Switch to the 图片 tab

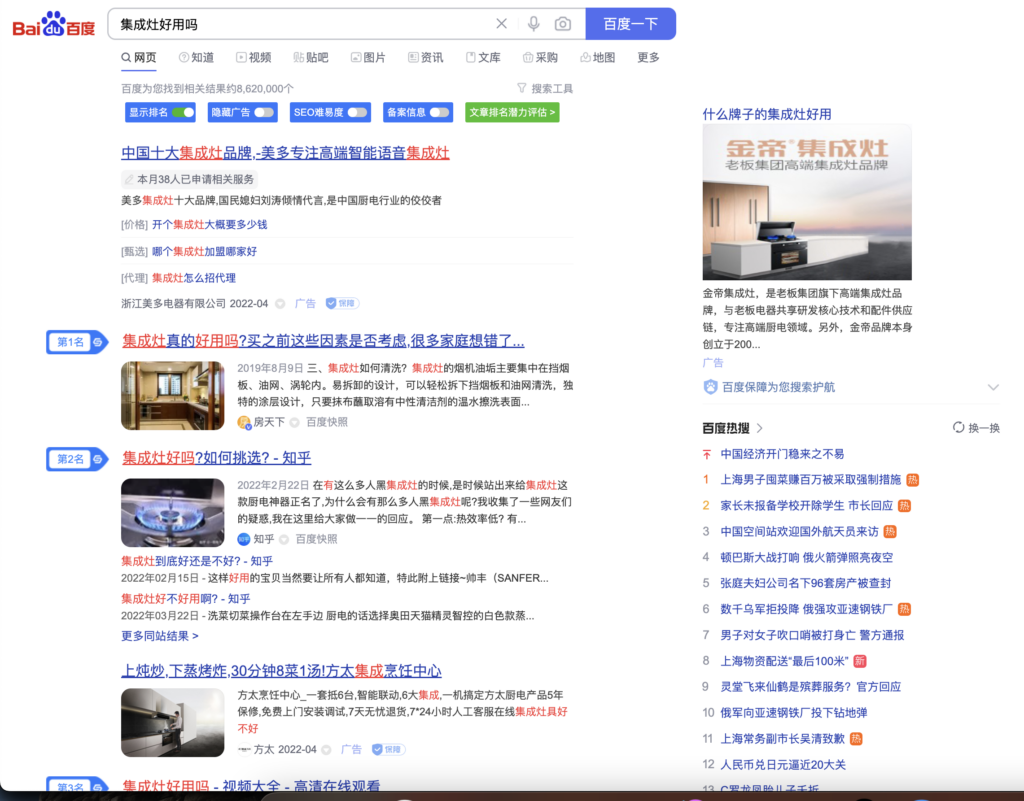pyautogui.click(x=367, y=58)
